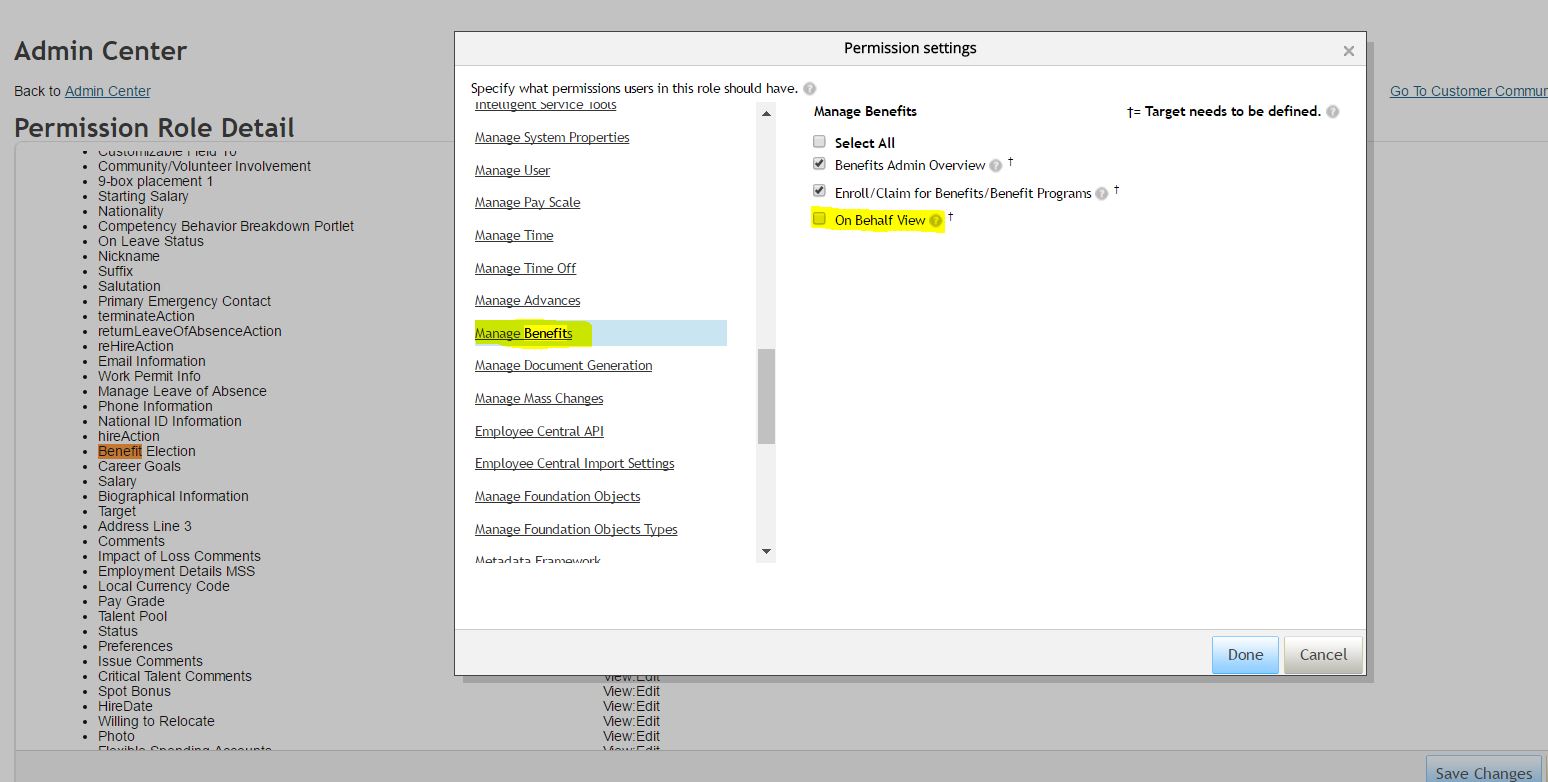Click 'Permission Role Detail' heading
1548x782 pixels.
(154, 128)
